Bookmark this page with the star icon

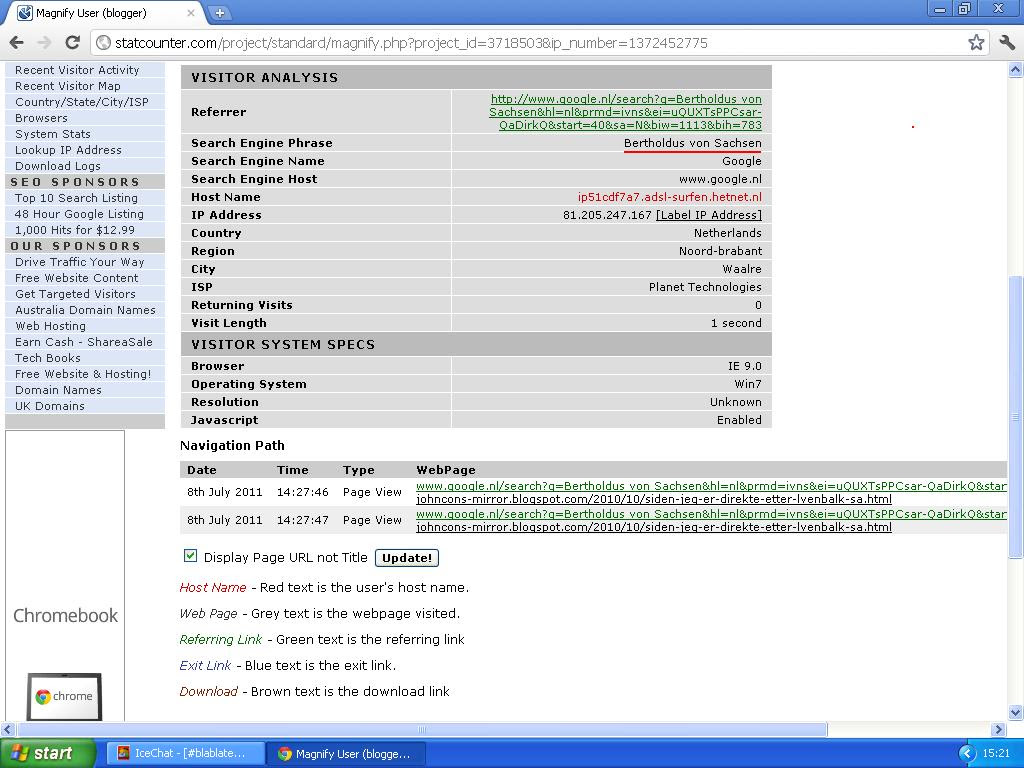click(976, 43)
